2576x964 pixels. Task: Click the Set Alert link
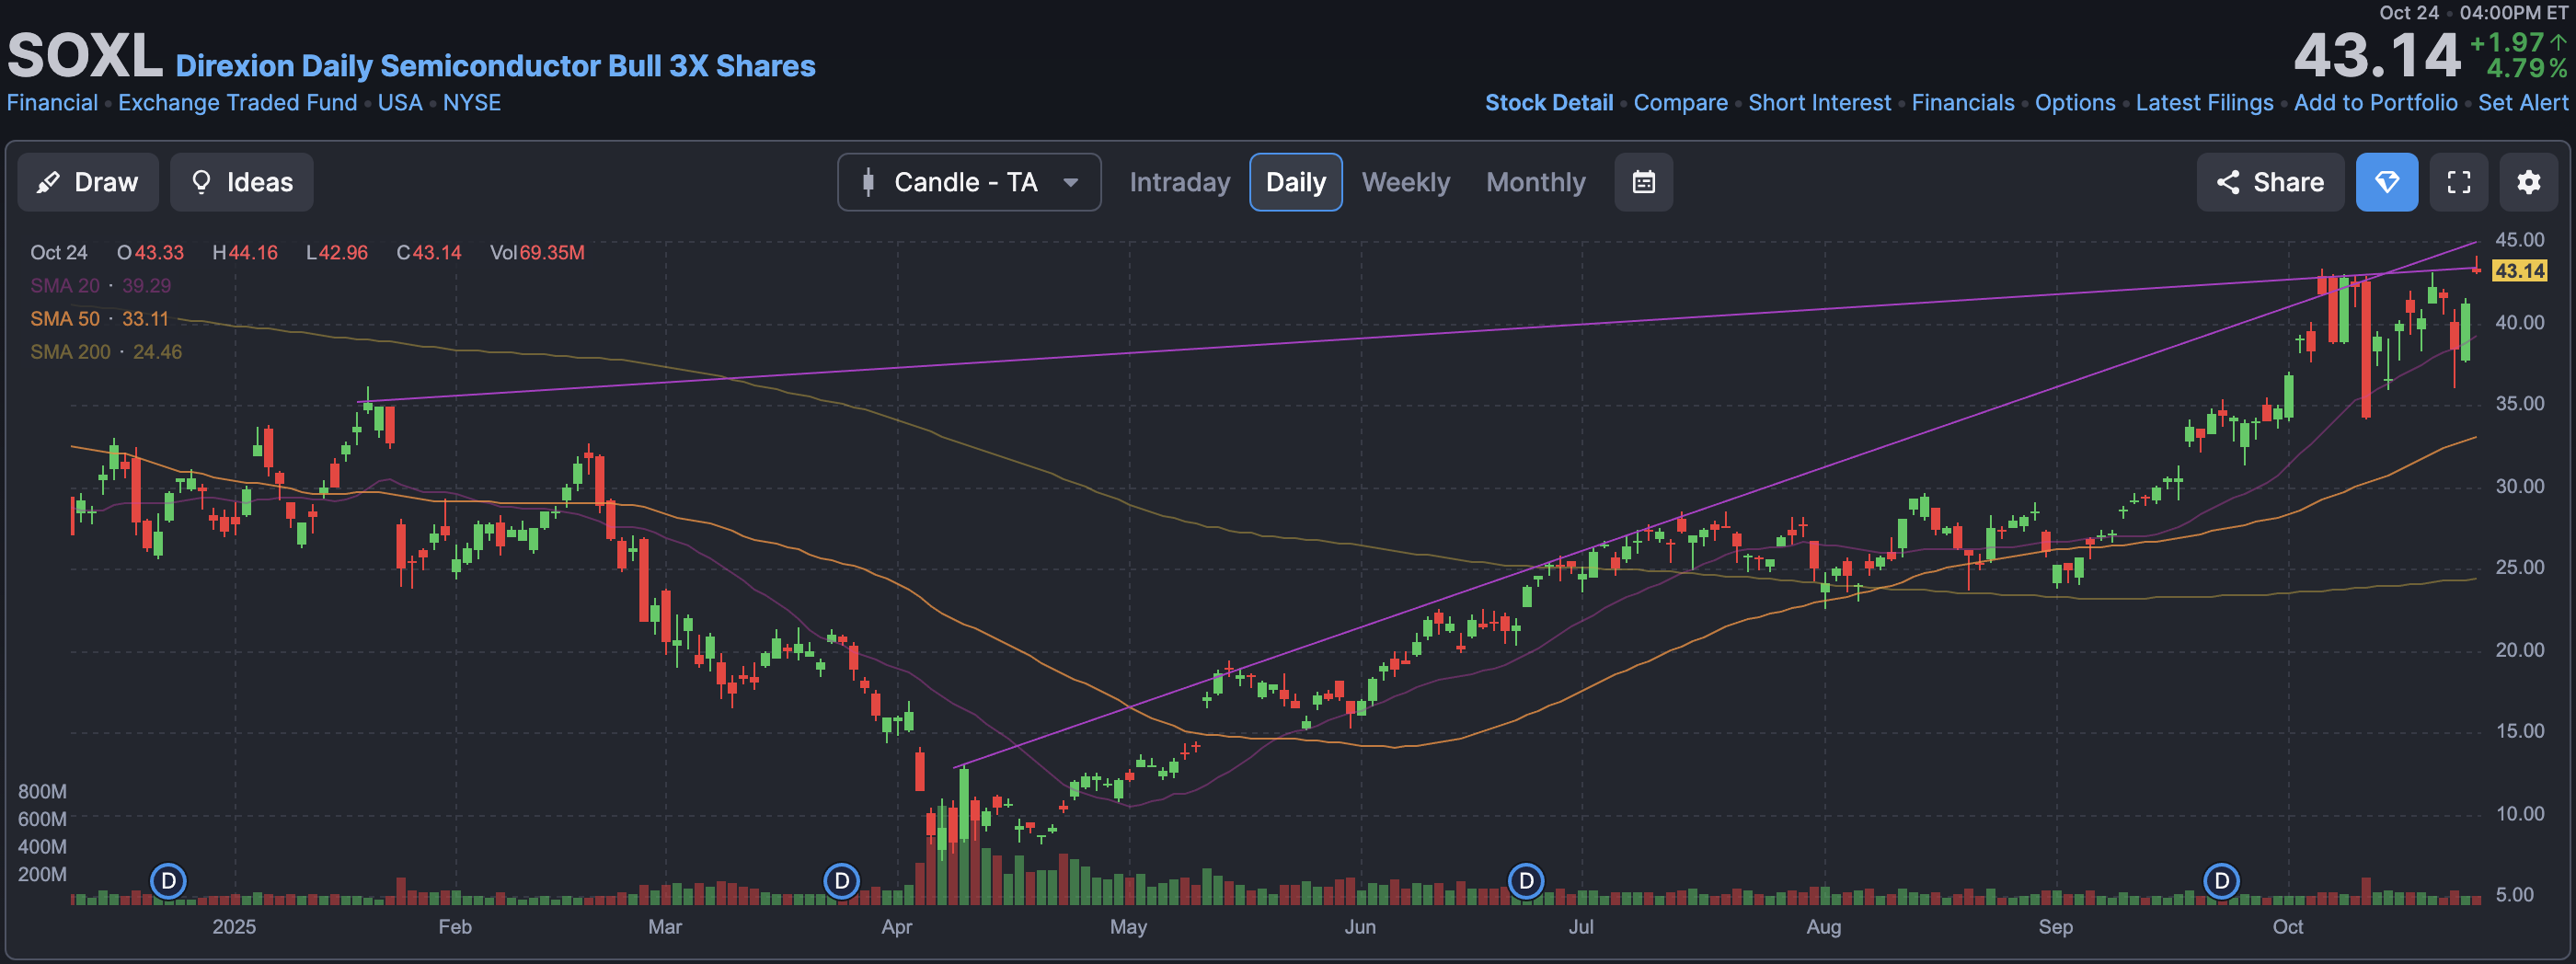point(2522,103)
